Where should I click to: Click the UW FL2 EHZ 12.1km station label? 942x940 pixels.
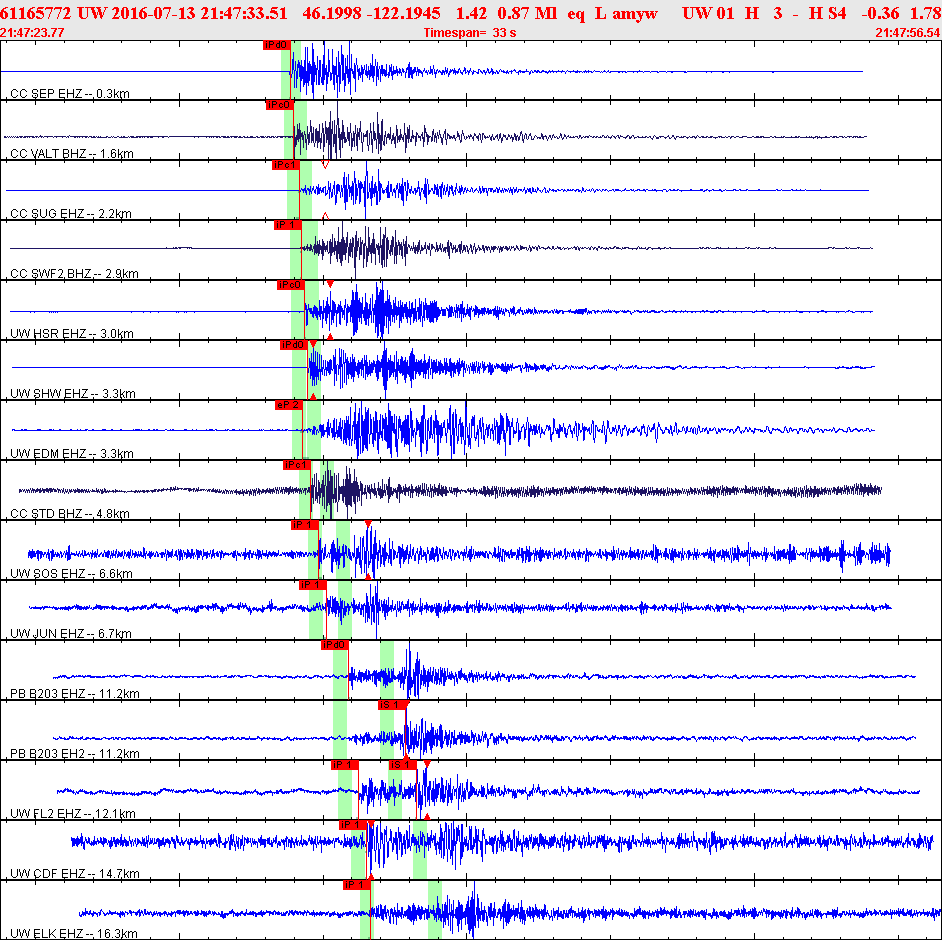pos(73,814)
